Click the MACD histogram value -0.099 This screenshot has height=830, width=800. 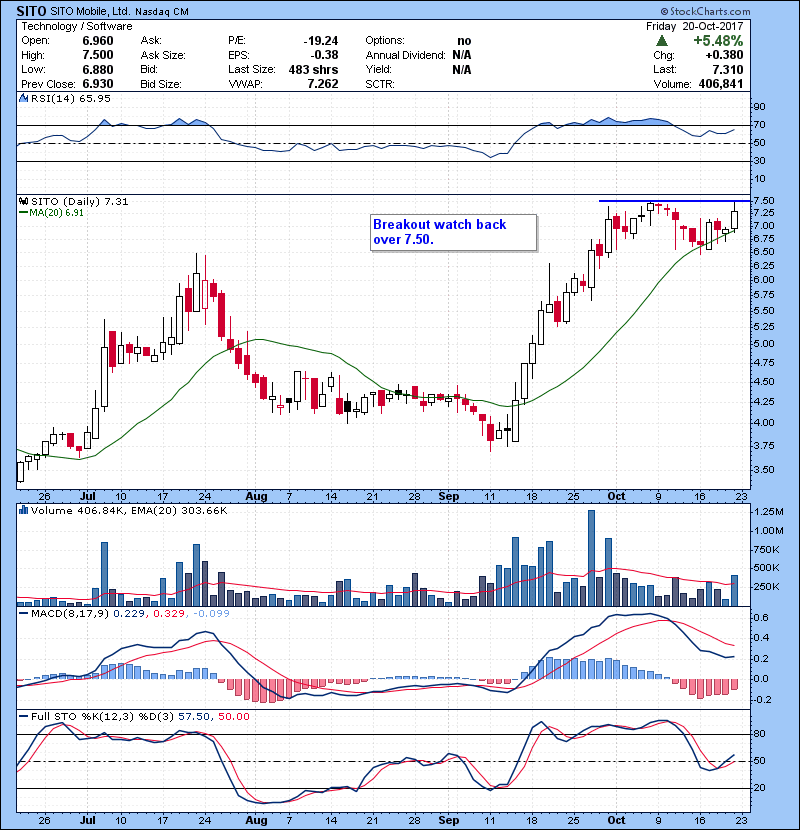pos(211,614)
